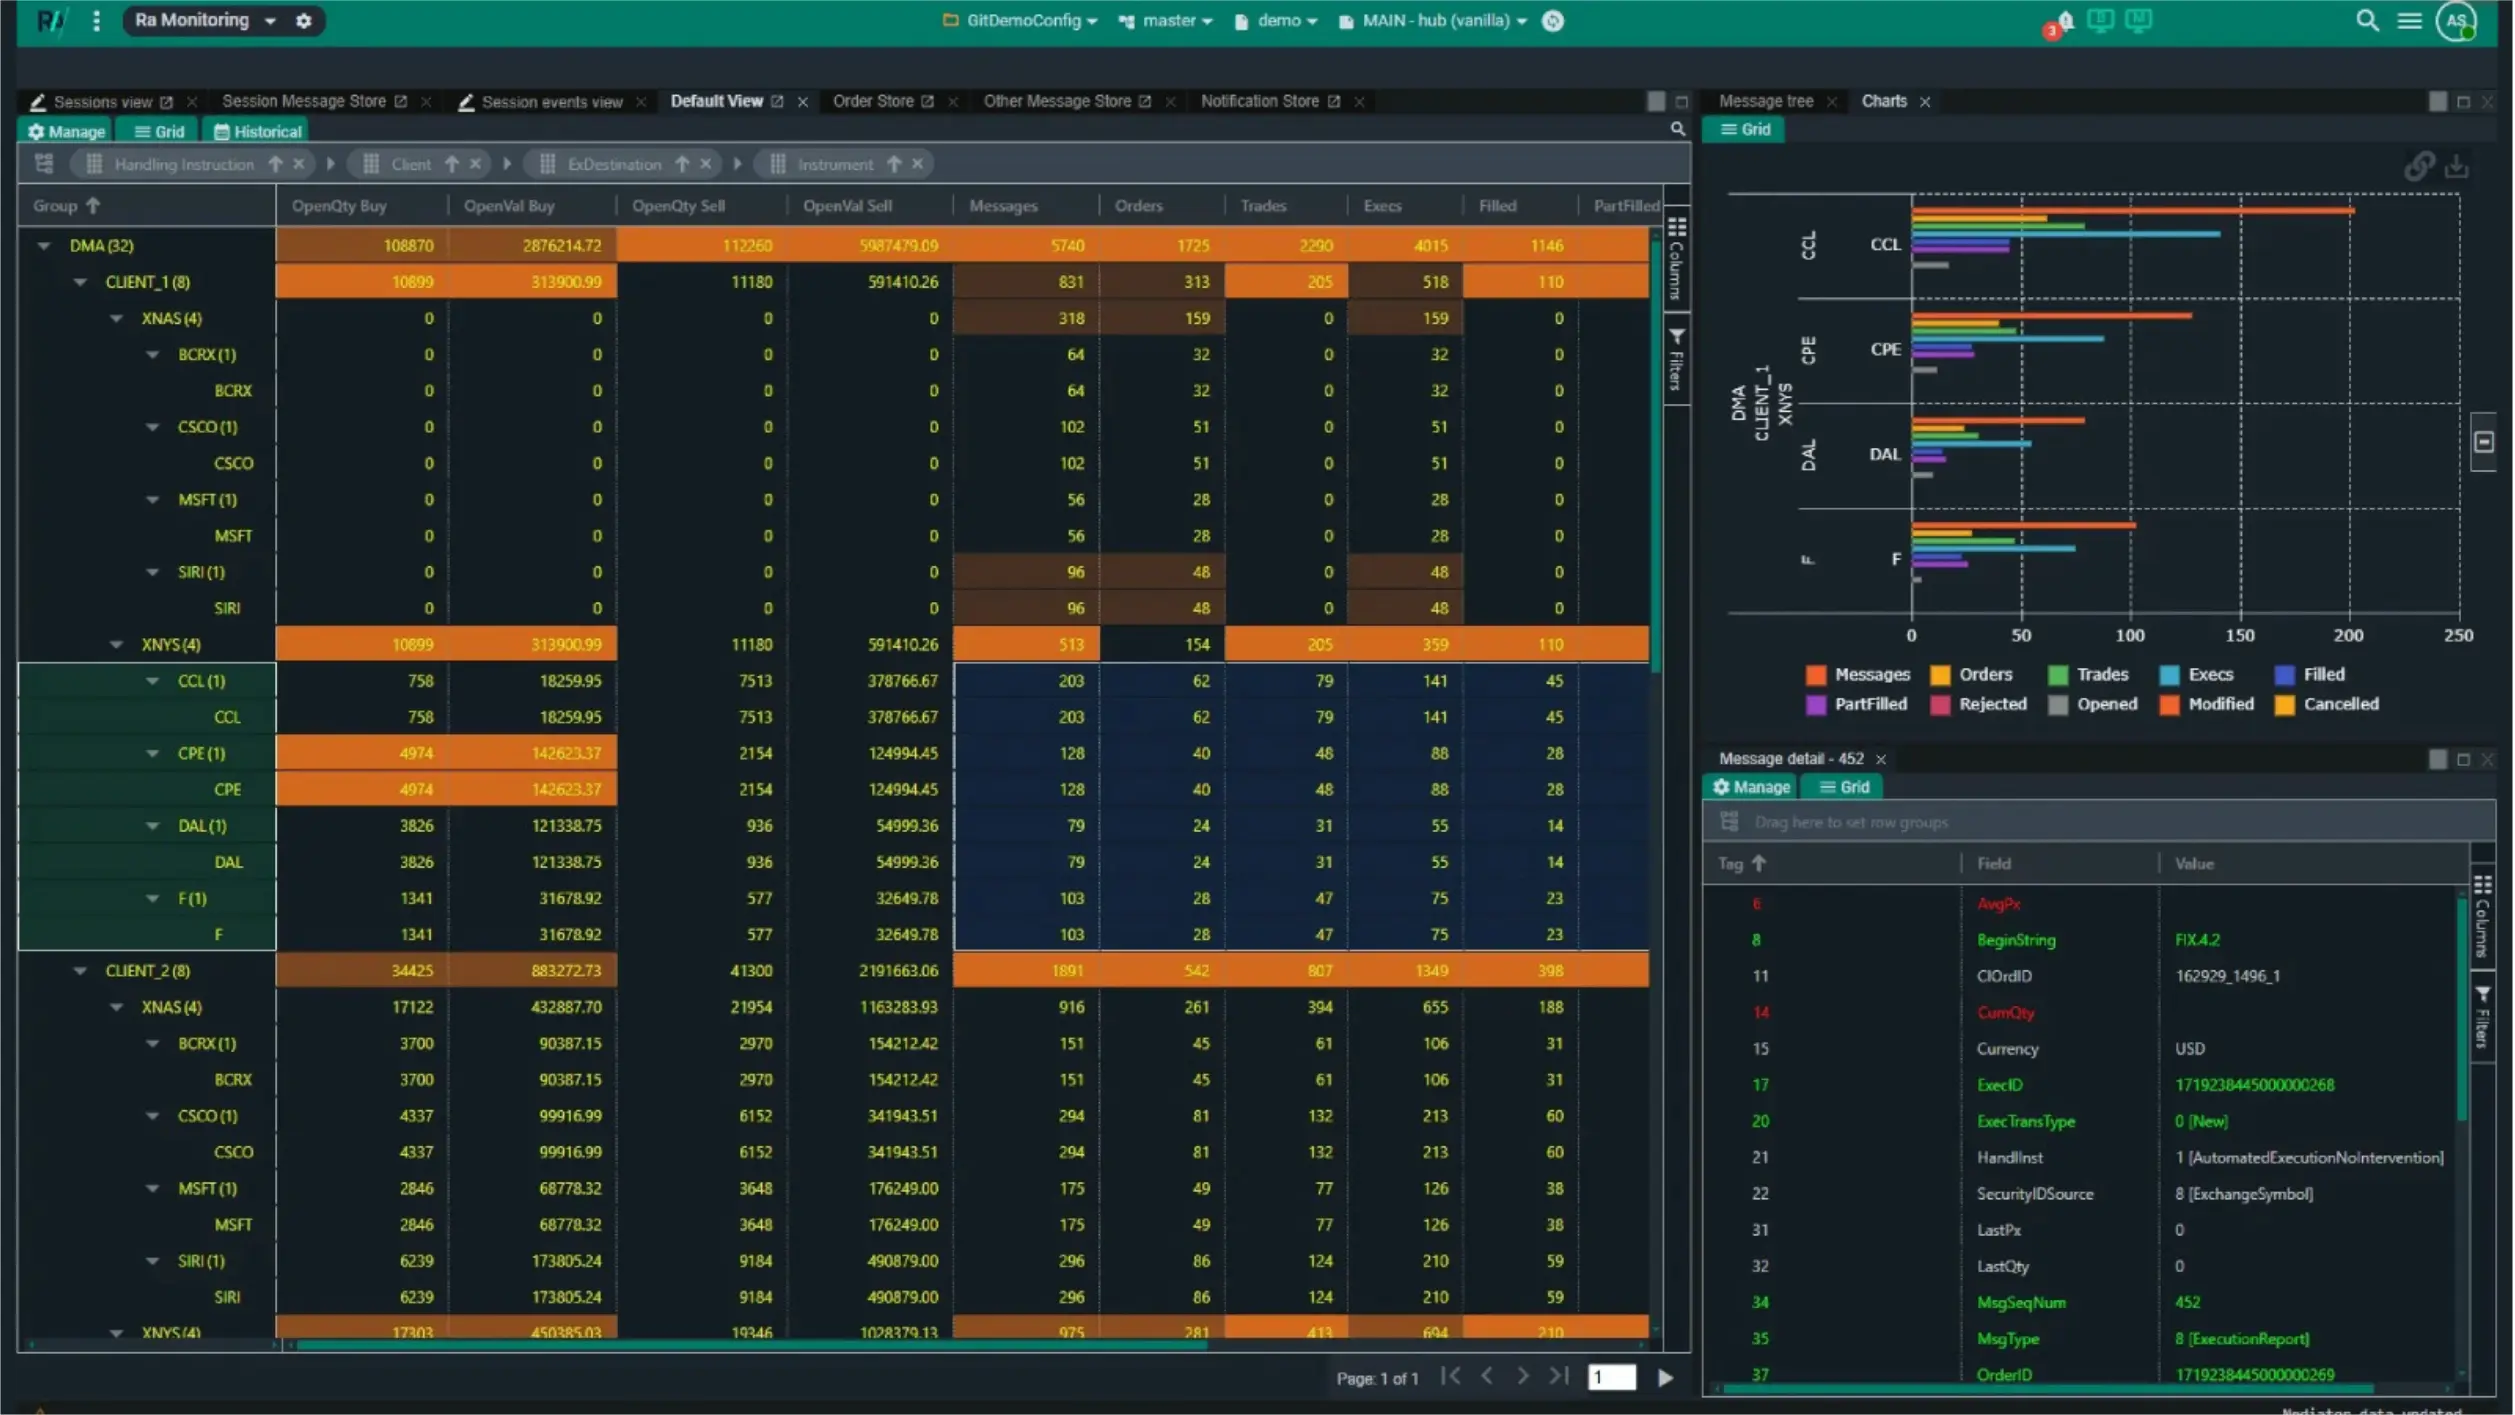This screenshot has width=2515, height=1415.
Task: Pop out the Notification Store tab
Action: (x=1334, y=101)
